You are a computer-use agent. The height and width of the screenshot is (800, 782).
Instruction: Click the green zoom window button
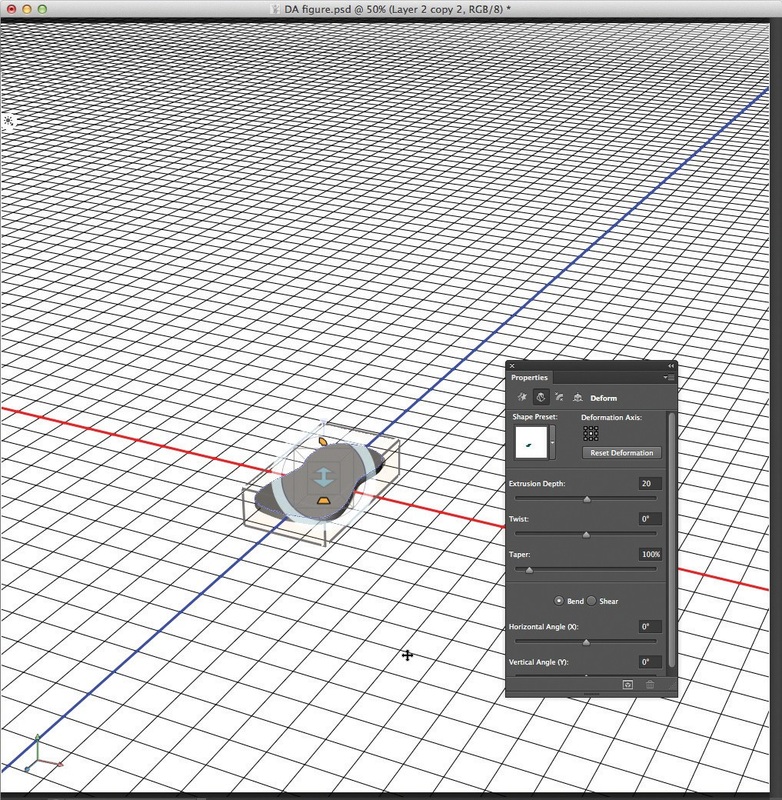point(42,9)
